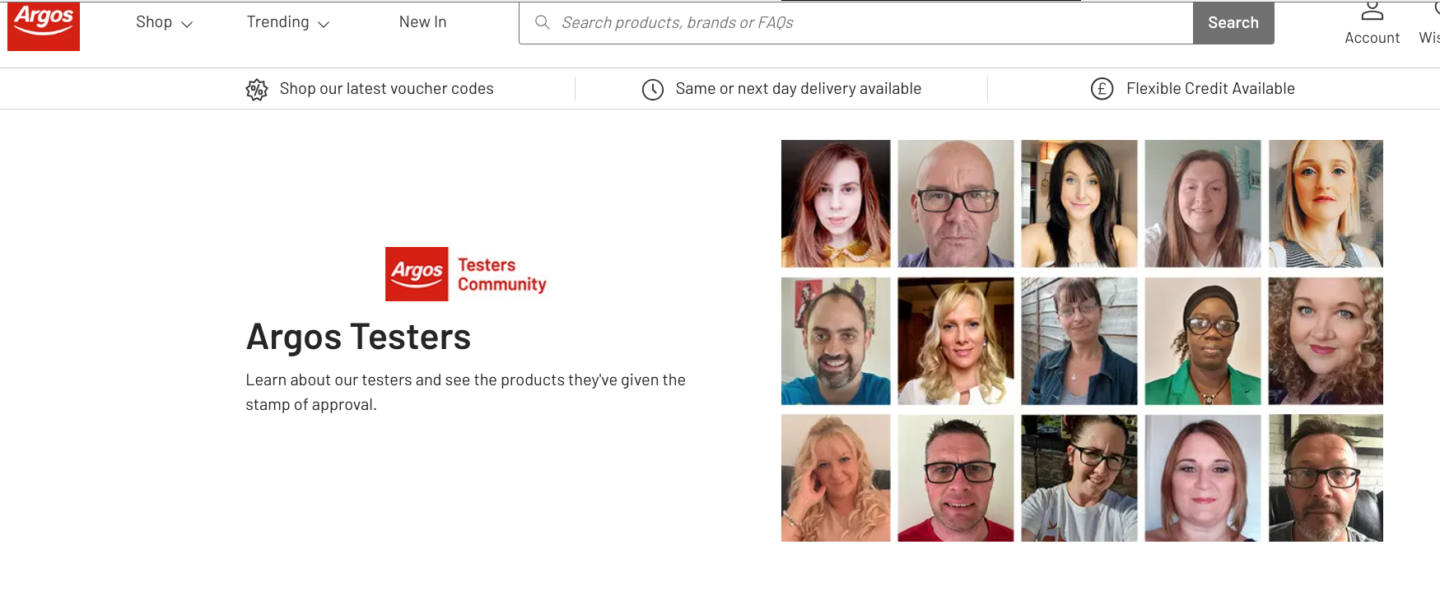Select the man in red shirt photo

956,478
